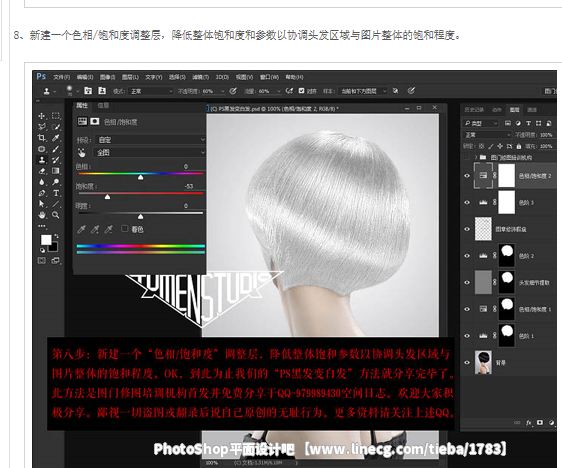Expand the top layer group
Viewport: 562px width, 468px height.
tap(476, 157)
